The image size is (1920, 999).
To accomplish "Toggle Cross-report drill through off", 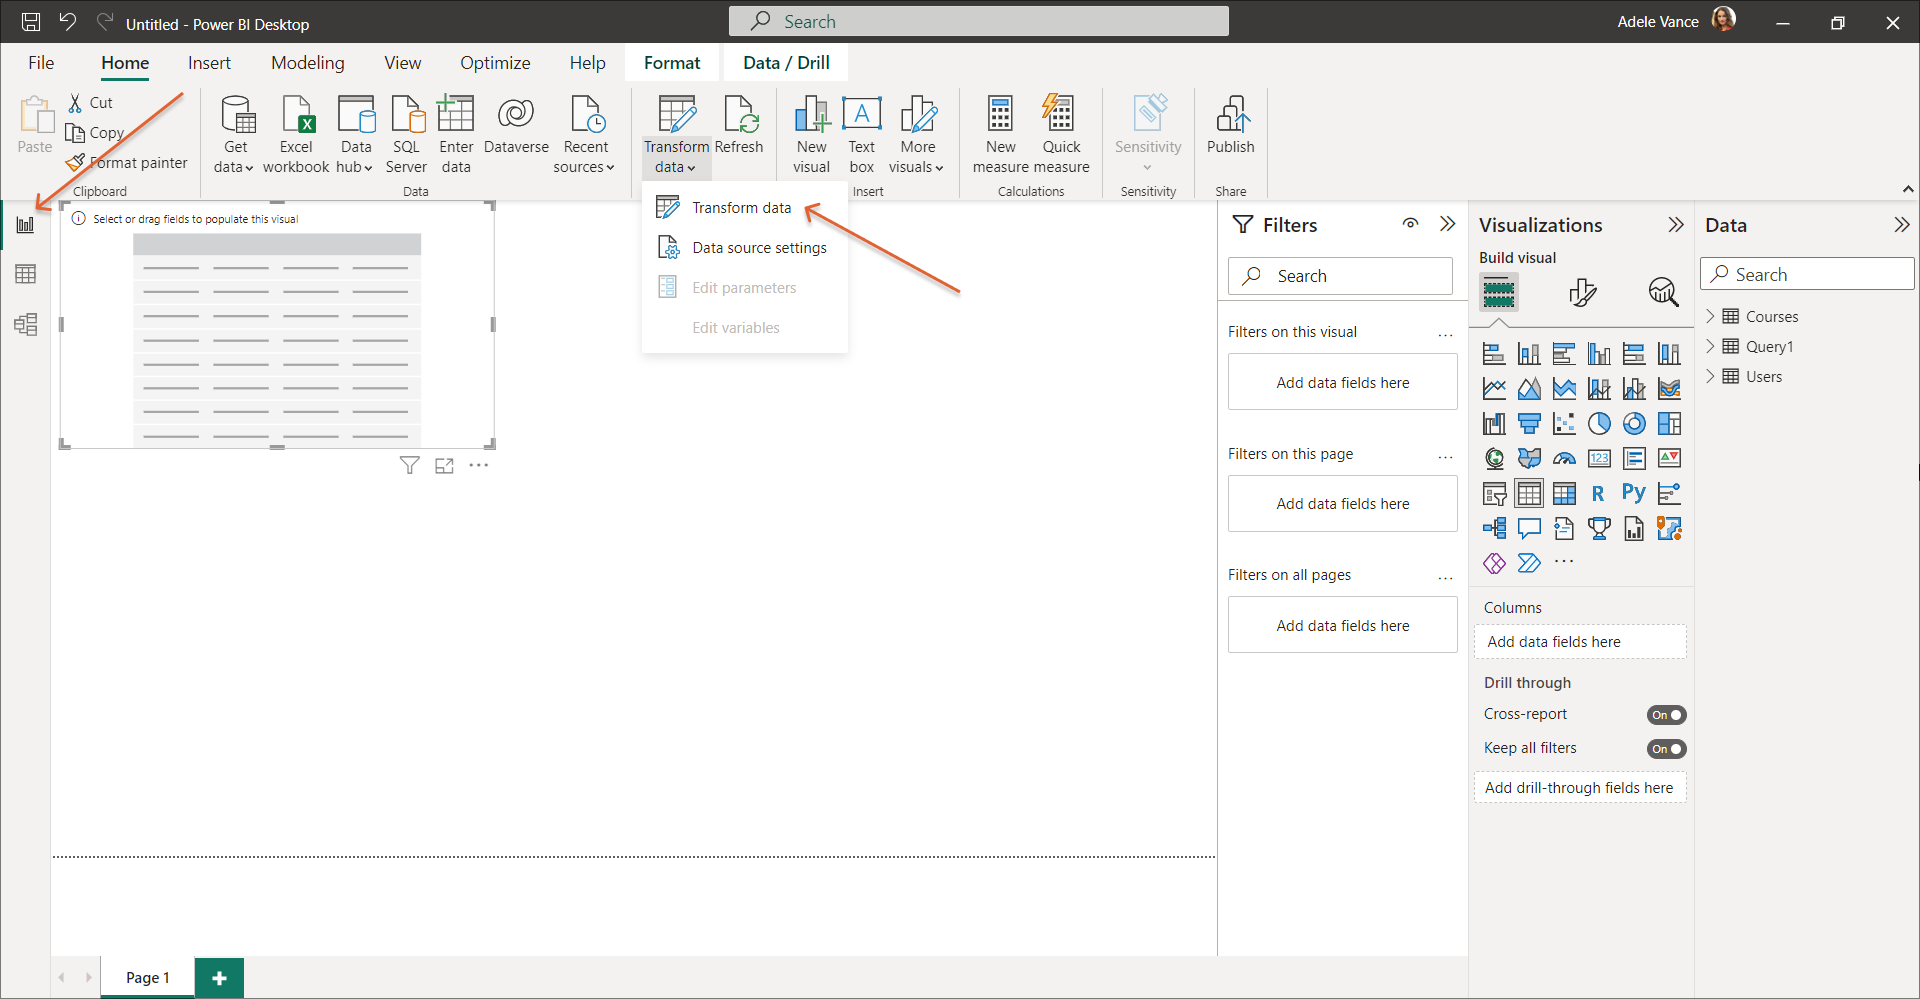I will click(1666, 715).
